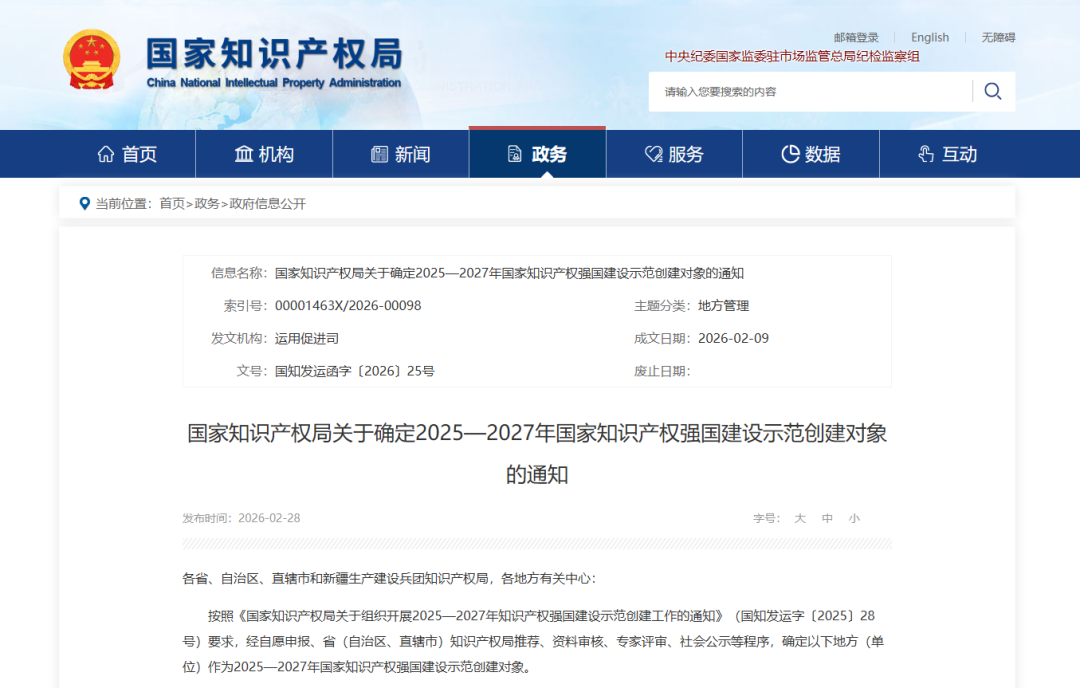Click the home icon in the 首页 nav item
This screenshot has width=1080, height=688.
106,153
